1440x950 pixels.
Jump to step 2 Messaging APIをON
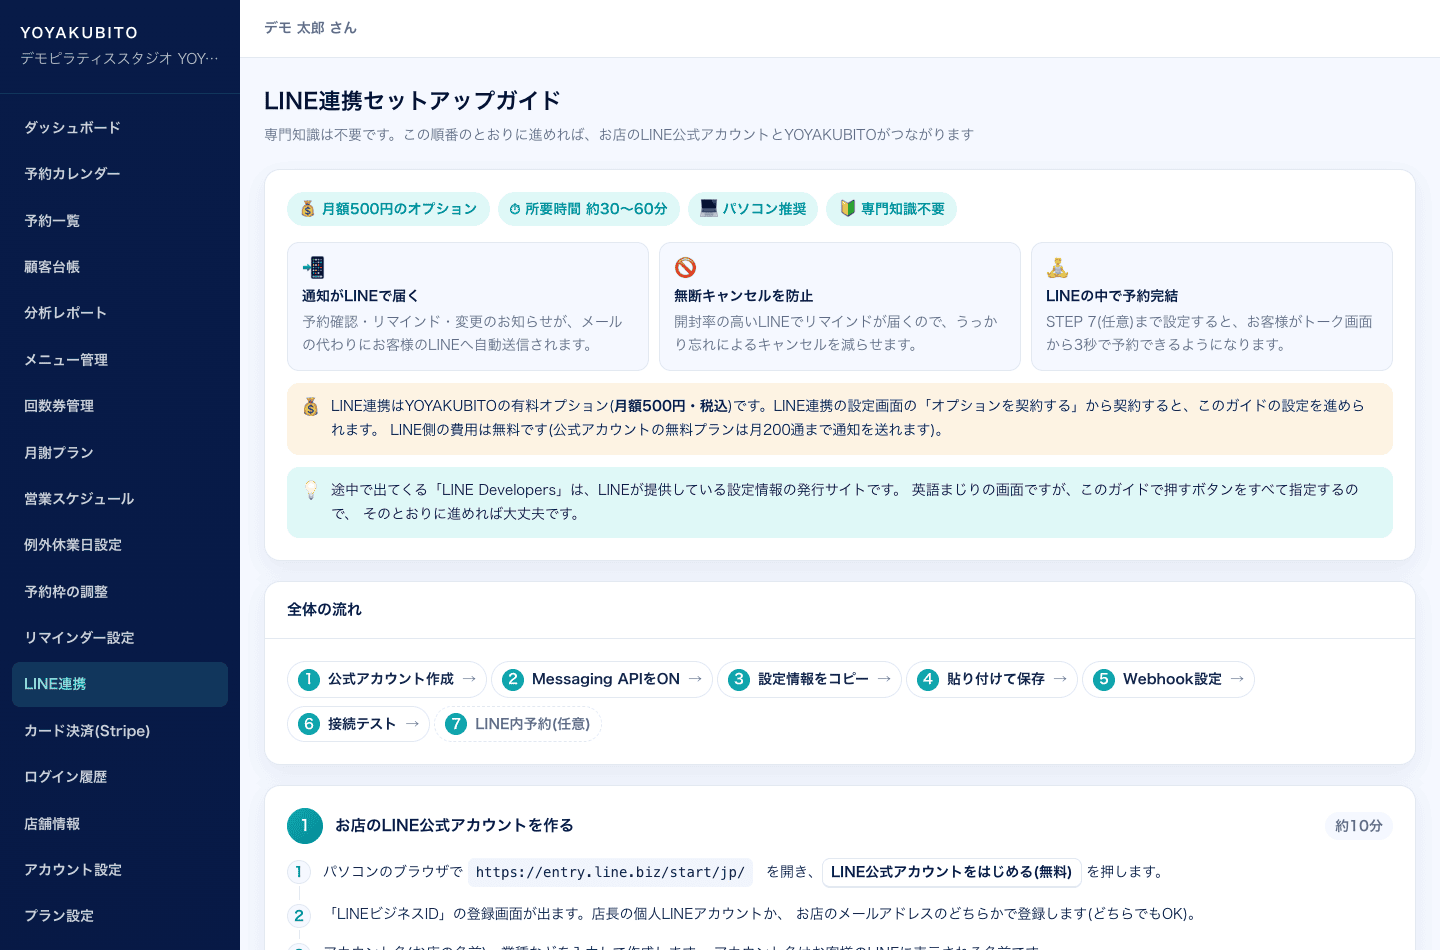click(602, 679)
